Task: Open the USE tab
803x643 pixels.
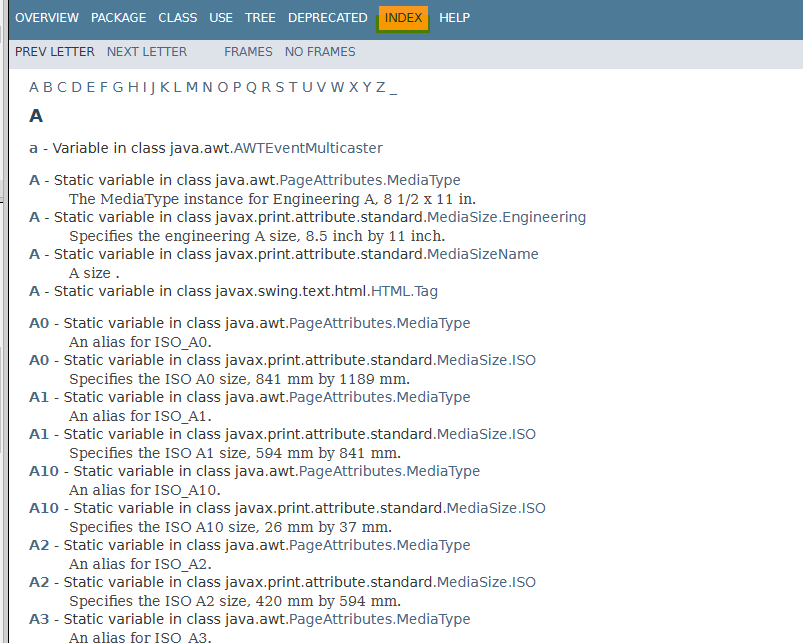Action: (x=221, y=18)
